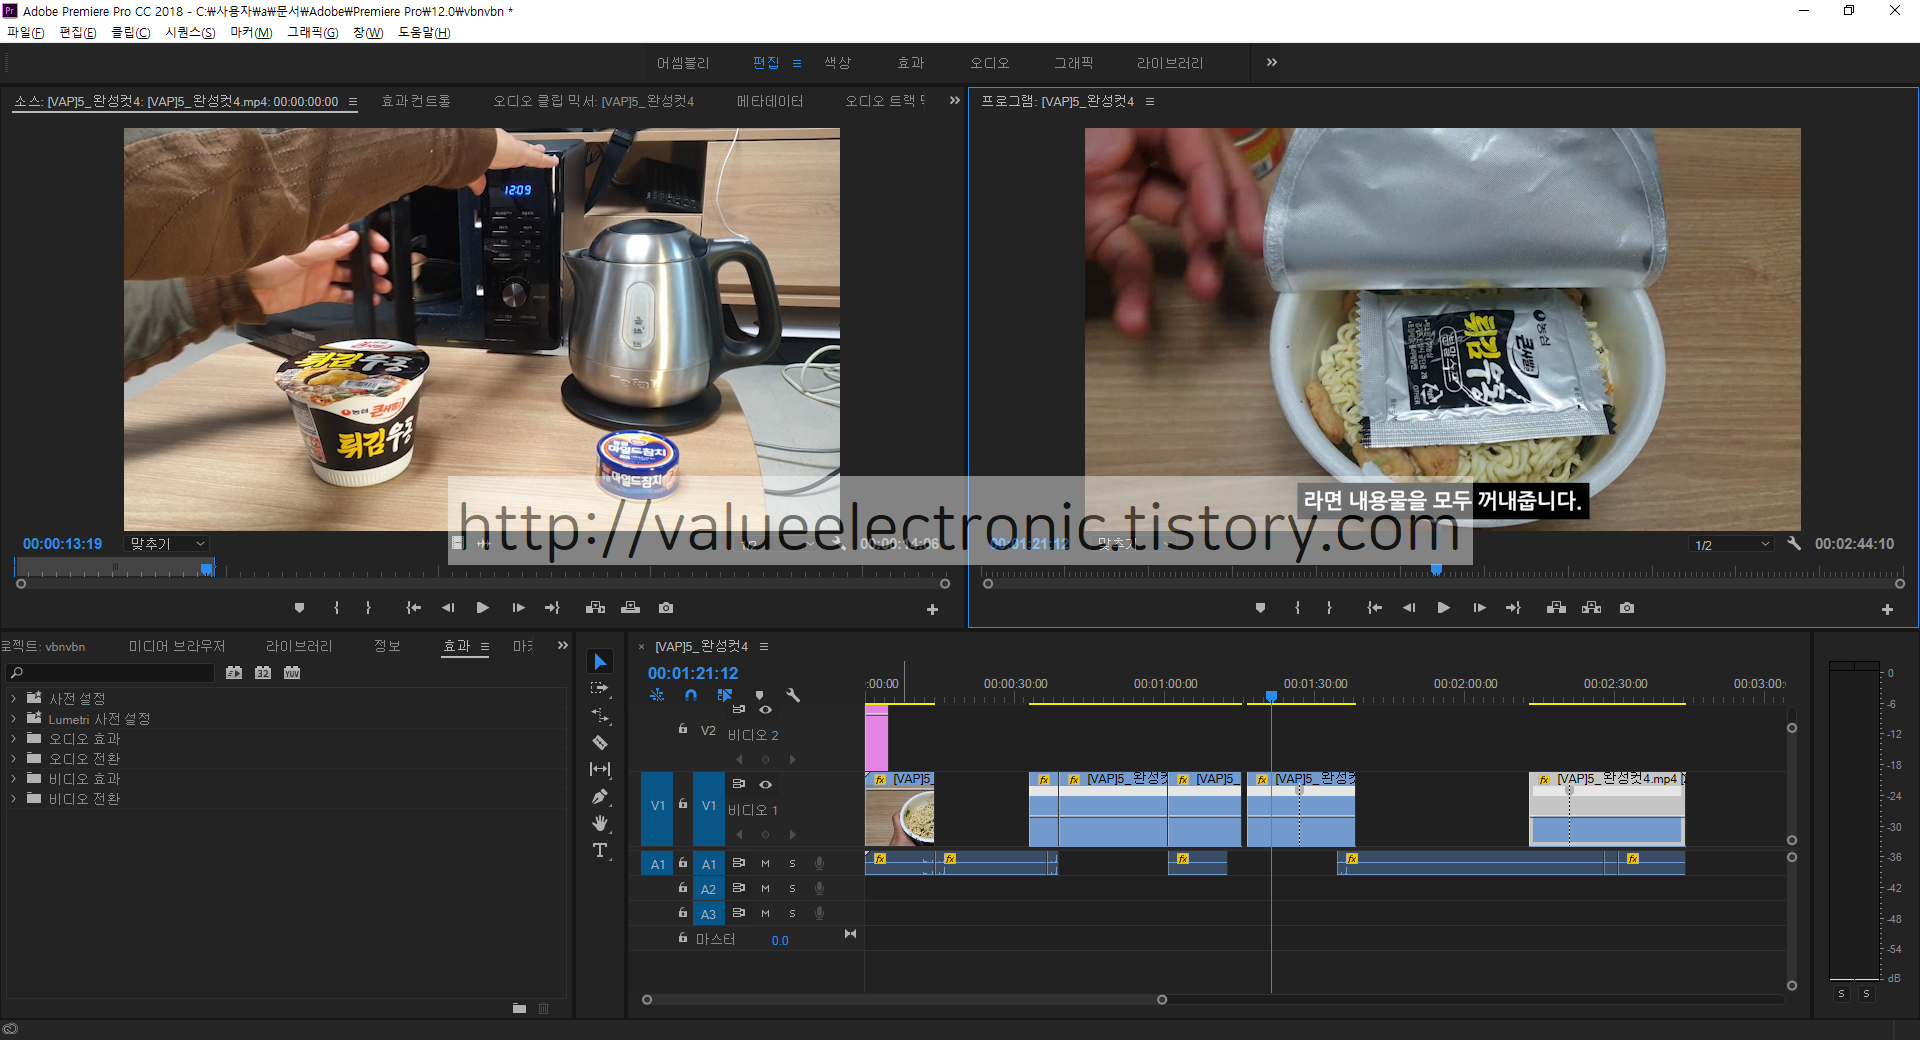The width and height of the screenshot is (1920, 1040).
Task: Click Lift button in Program monitor
Action: click(x=1556, y=608)
